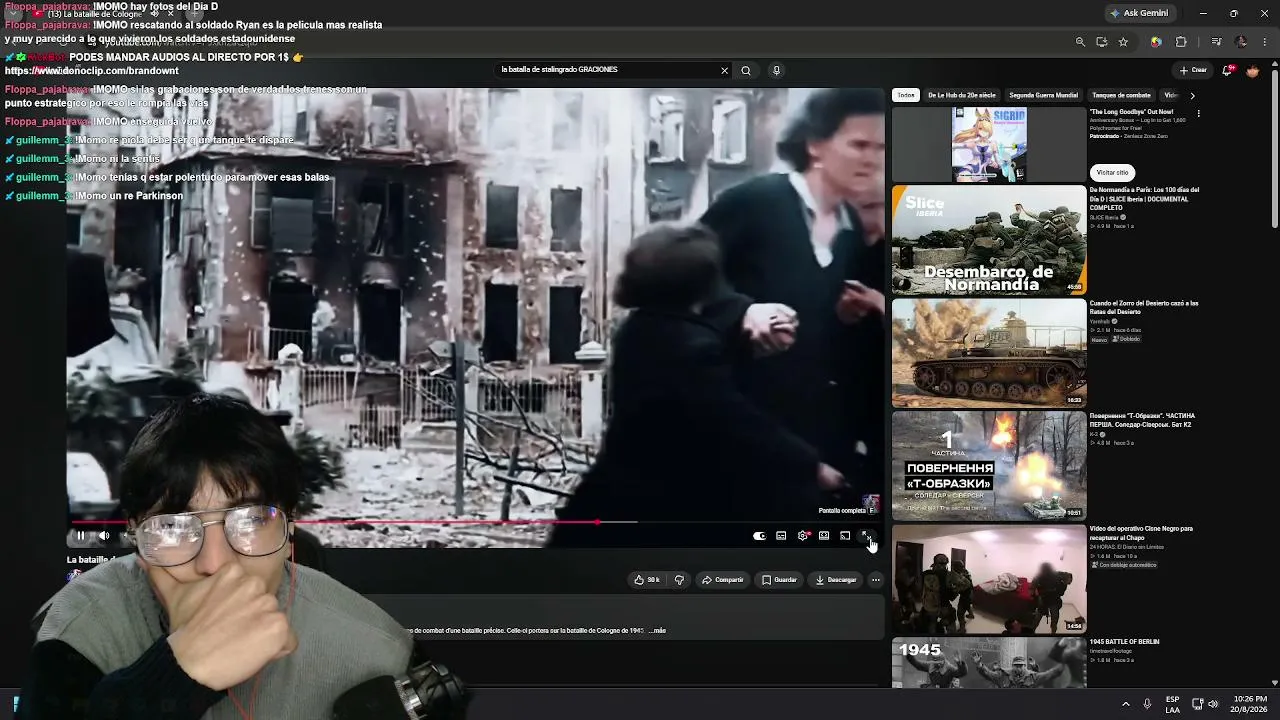The height and width of the screenshot is (720, 1280).
Task: Show more filter chips with the right arrow
Action: (x=1192, y=95)
